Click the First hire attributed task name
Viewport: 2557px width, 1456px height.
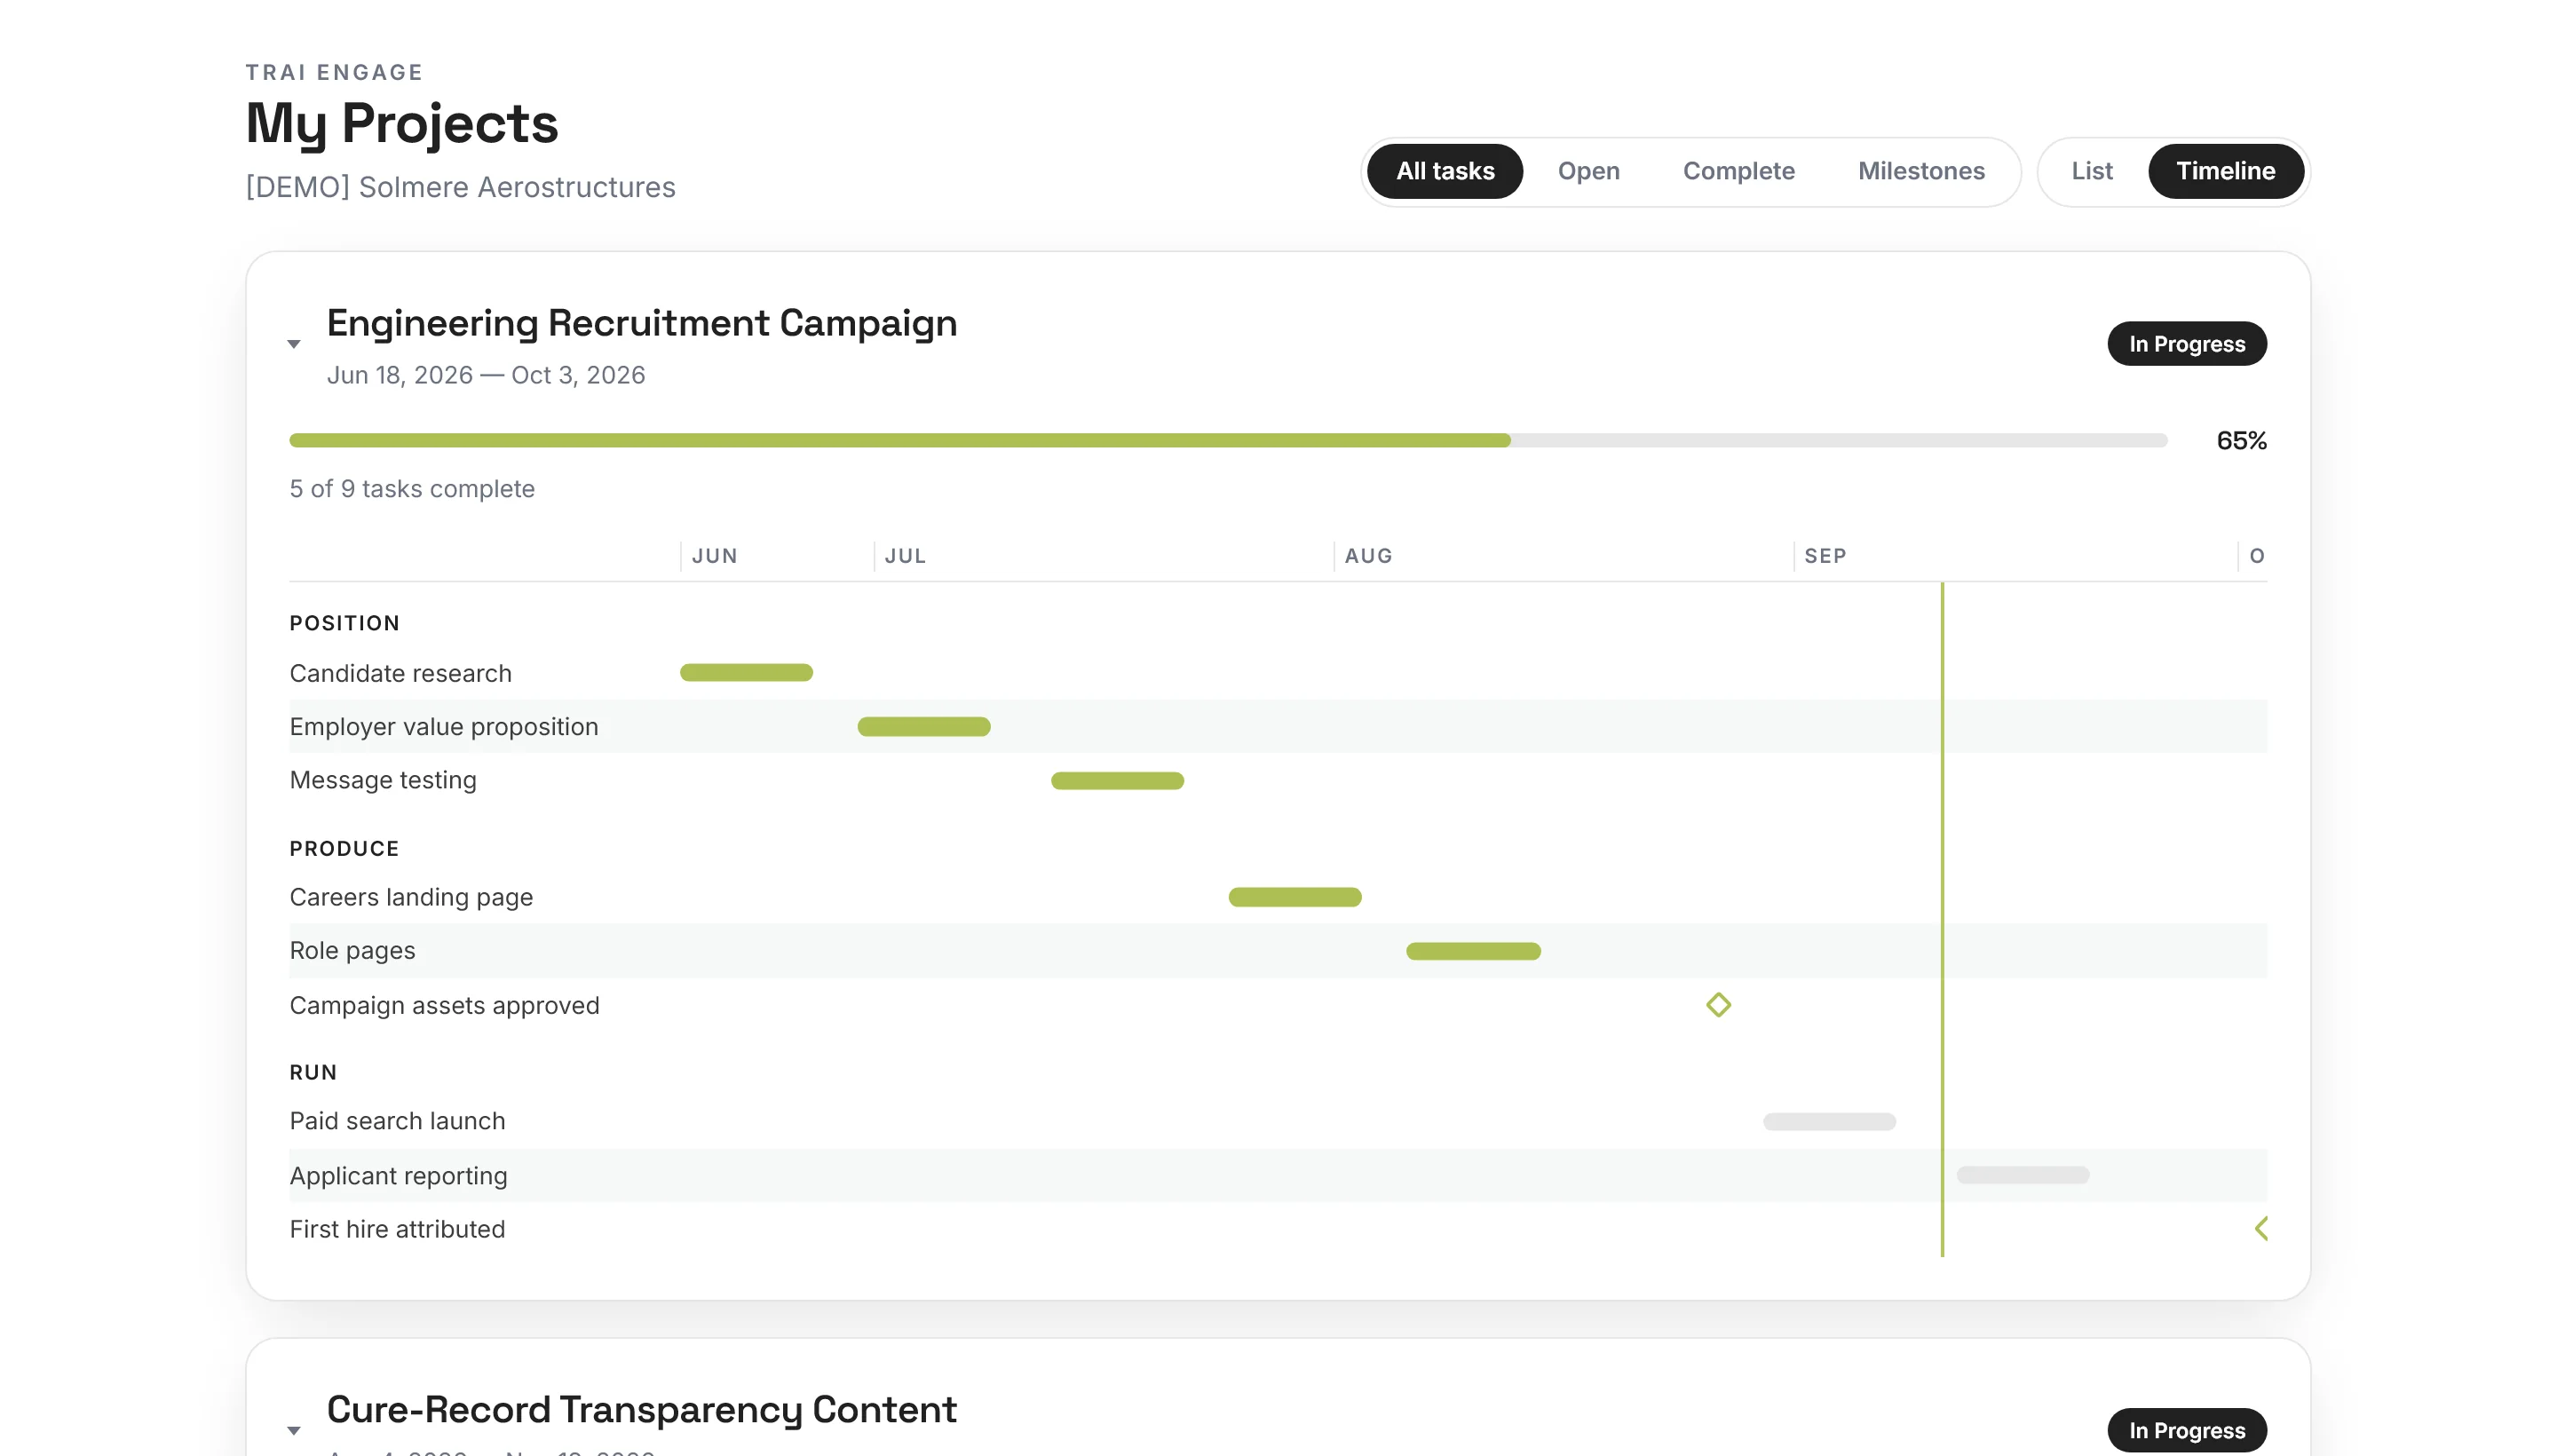coord(397,1229)
